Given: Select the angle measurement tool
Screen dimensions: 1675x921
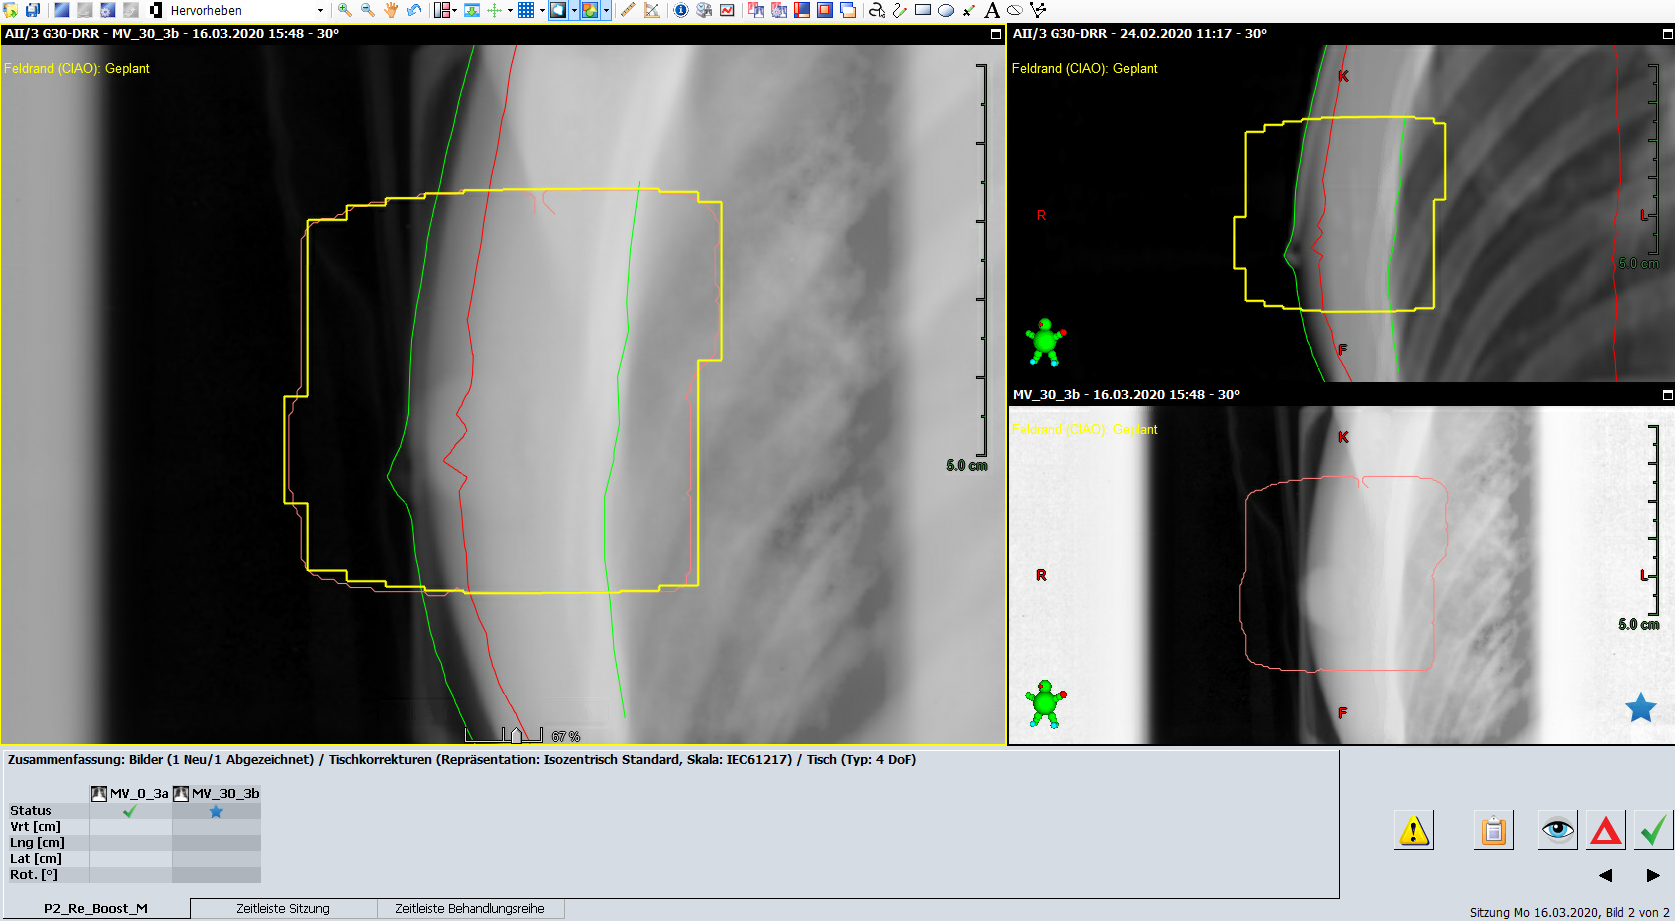Looking at the screenshot, I should point(652,10).
